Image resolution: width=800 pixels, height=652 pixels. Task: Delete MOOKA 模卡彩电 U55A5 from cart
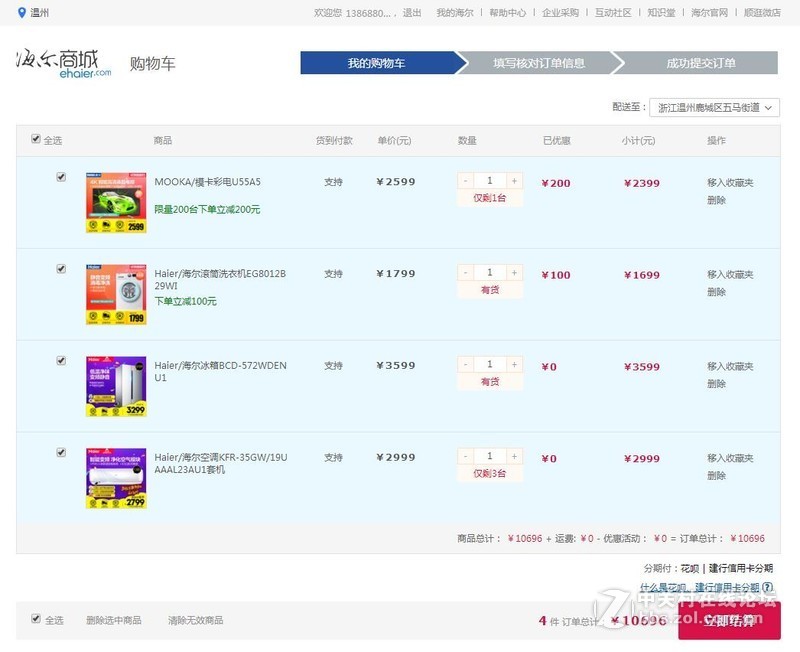coord(716,200)
